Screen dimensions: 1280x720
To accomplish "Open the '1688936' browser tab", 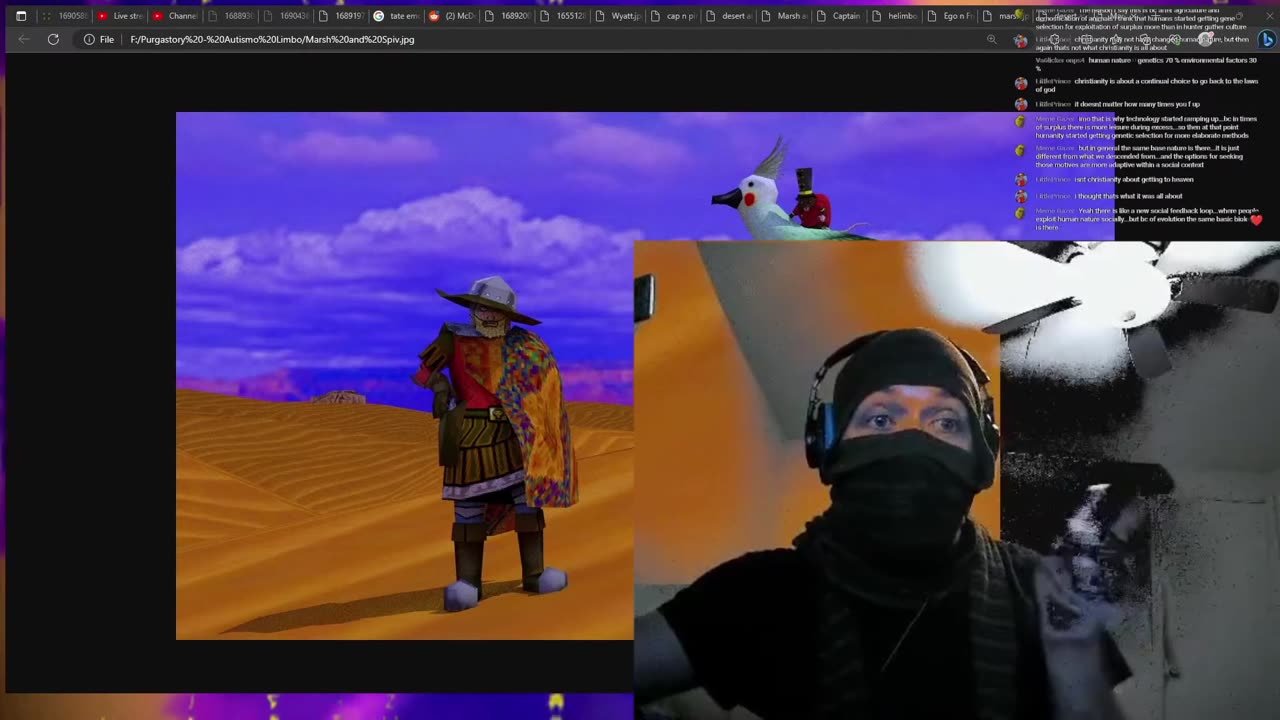I will tap(231, 16).
